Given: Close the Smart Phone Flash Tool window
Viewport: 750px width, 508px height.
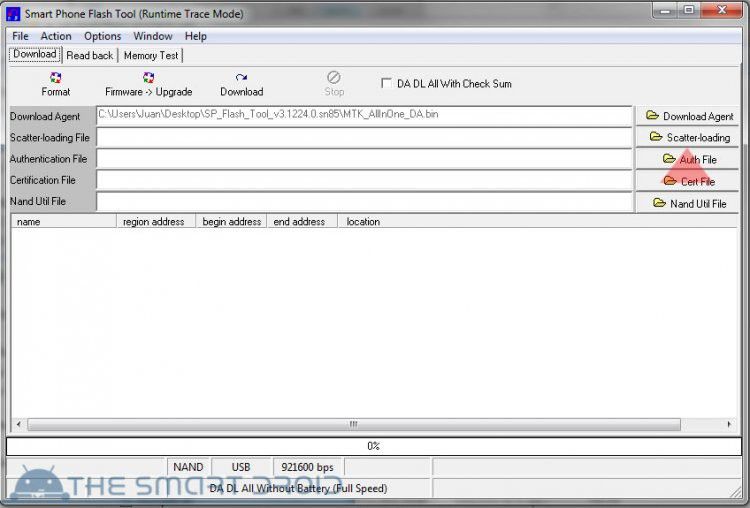Looking at the screenshot, I should pyautogui.click(x=722, y=10).
